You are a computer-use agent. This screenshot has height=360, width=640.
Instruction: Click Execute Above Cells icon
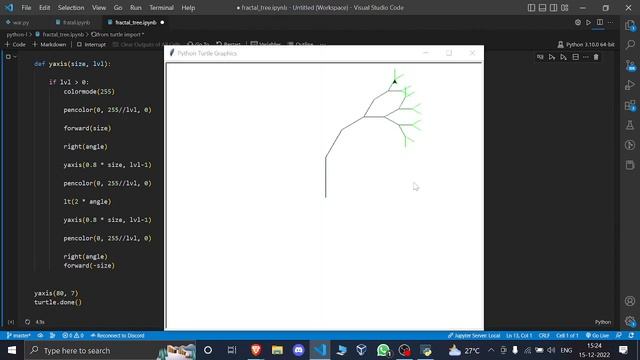(x=552, y=57)
